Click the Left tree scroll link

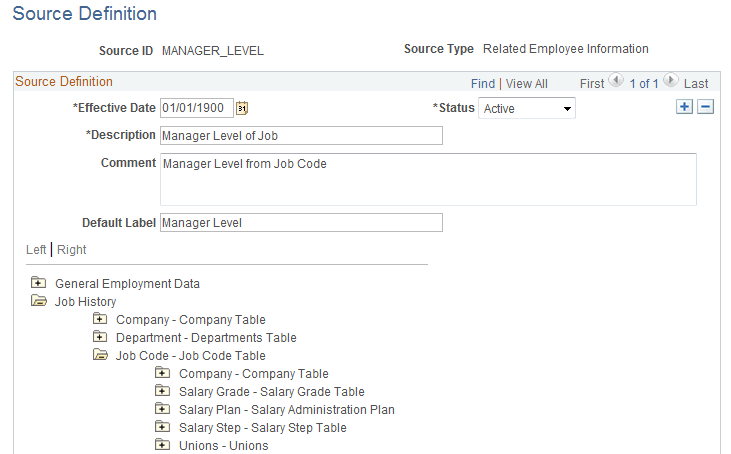point(36,250)
